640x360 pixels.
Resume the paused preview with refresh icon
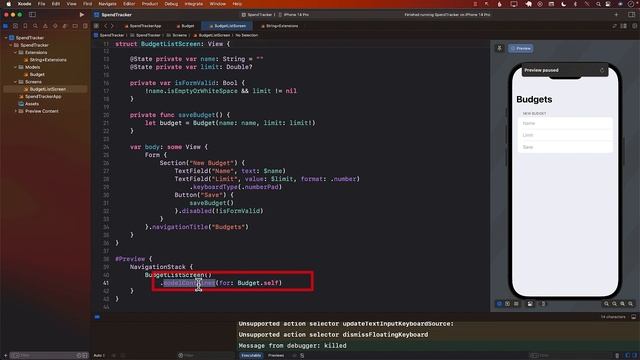tap(602, 70)
